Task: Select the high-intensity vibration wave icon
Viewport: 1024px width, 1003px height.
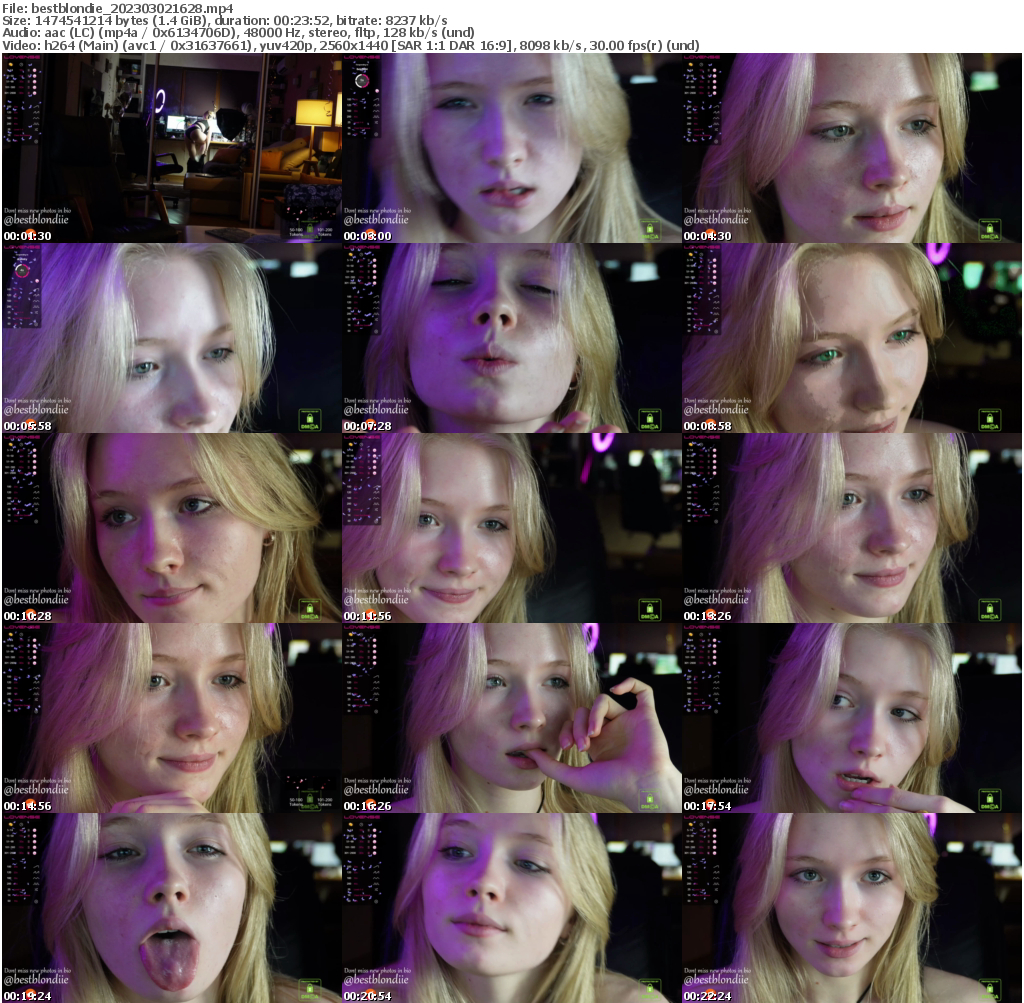Action: pyautogui.click(x=36, y=123)
